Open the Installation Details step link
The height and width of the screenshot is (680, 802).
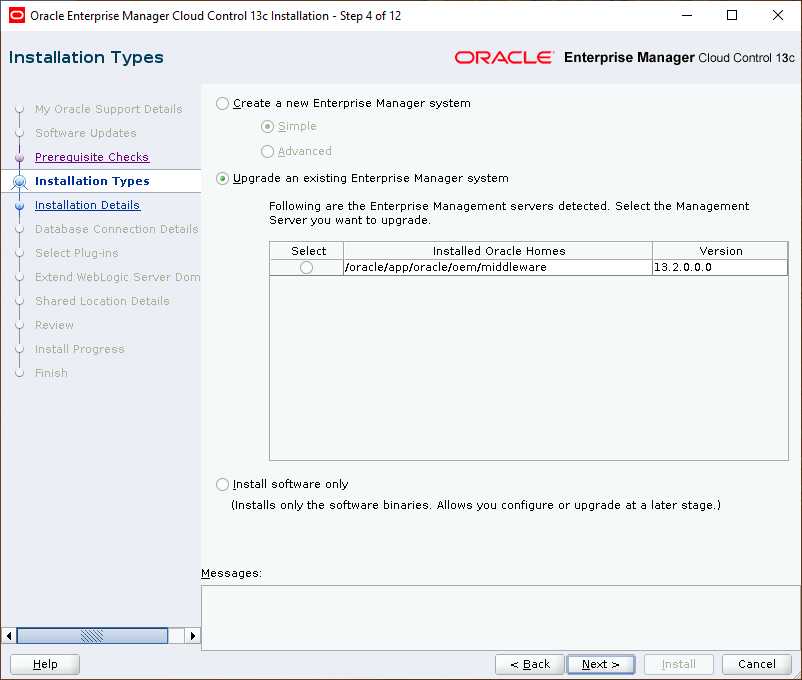pyautogui.click(x=87, y=205)
